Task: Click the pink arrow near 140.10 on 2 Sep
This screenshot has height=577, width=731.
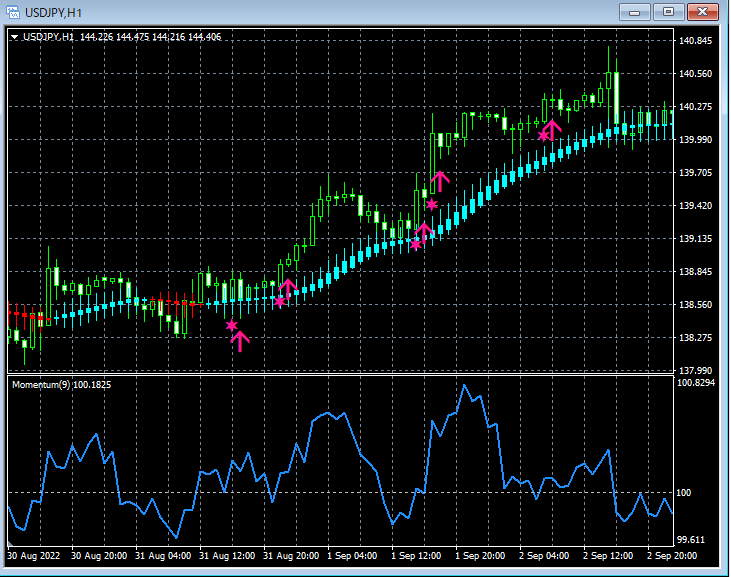Action: click(552, 130)
